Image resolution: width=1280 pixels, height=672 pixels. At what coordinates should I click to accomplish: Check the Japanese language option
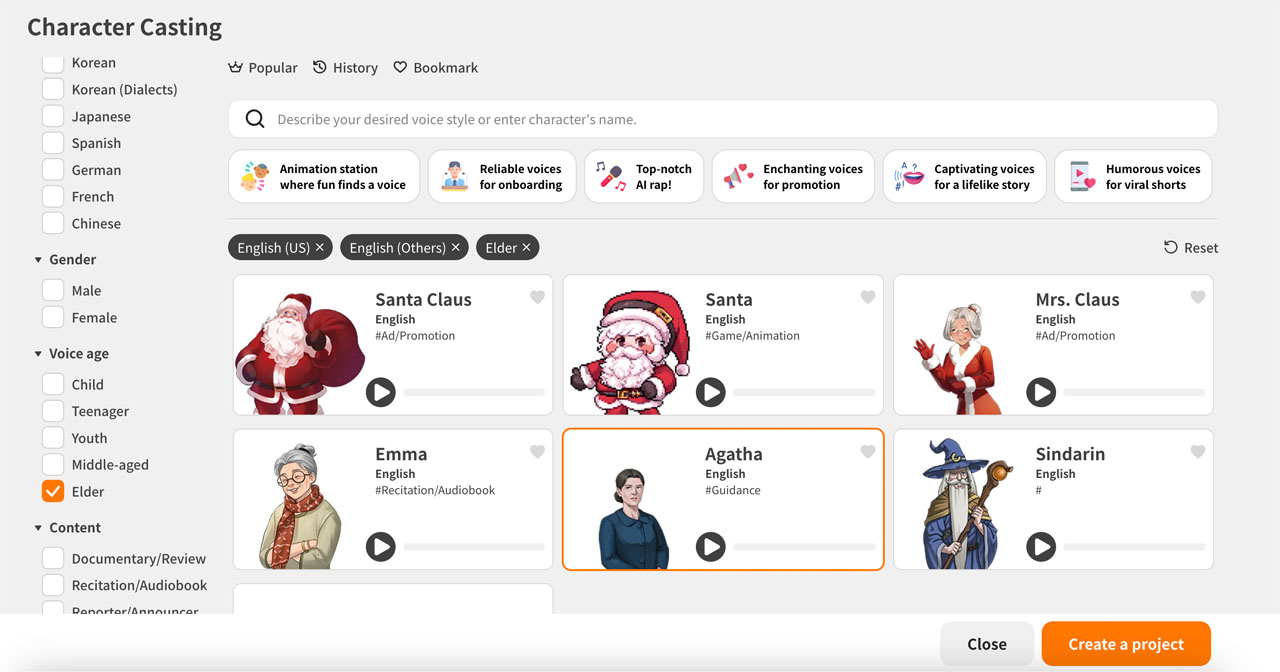click(x=53, y=116)
